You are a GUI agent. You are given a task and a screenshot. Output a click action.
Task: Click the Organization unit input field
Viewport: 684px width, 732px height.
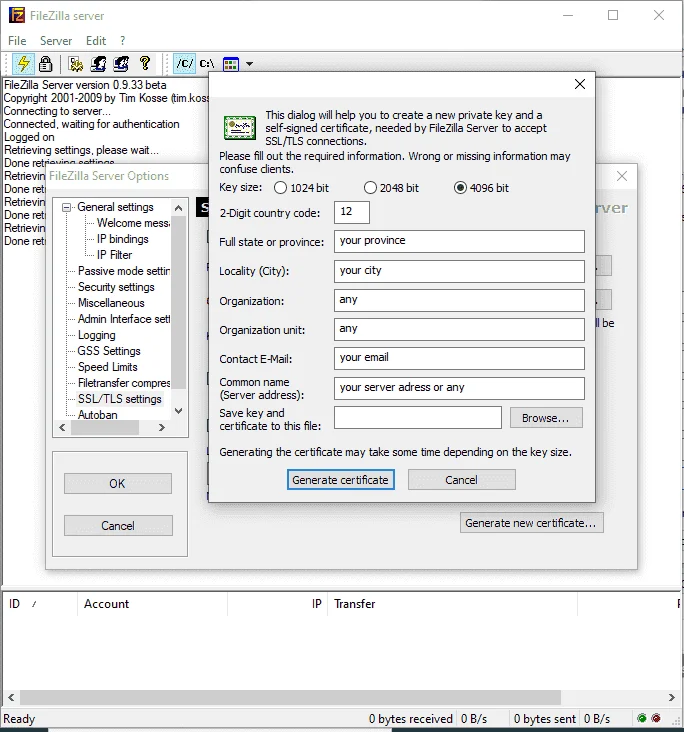click(x=459, y=330)
